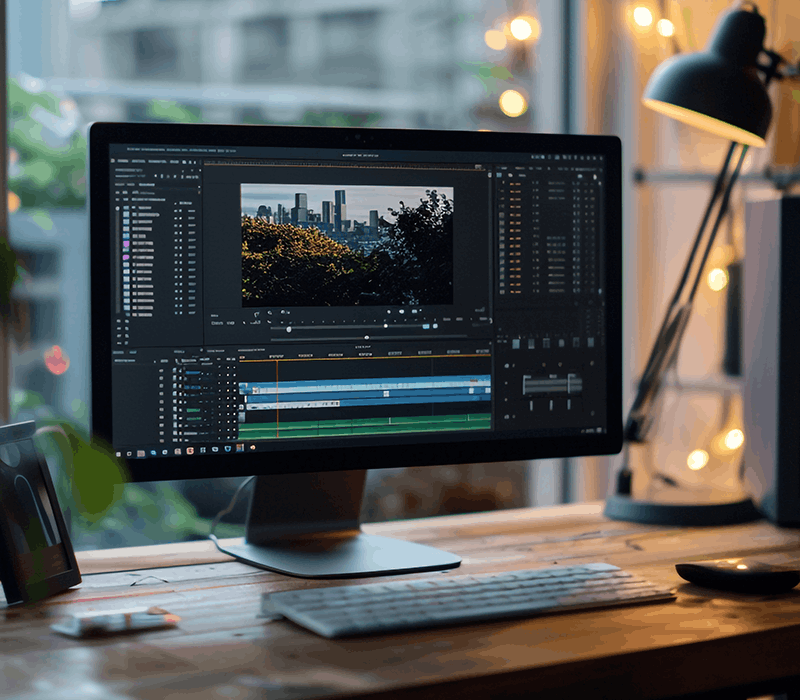Click the orange square app icon in taskbar

click(x=190, y=451)
